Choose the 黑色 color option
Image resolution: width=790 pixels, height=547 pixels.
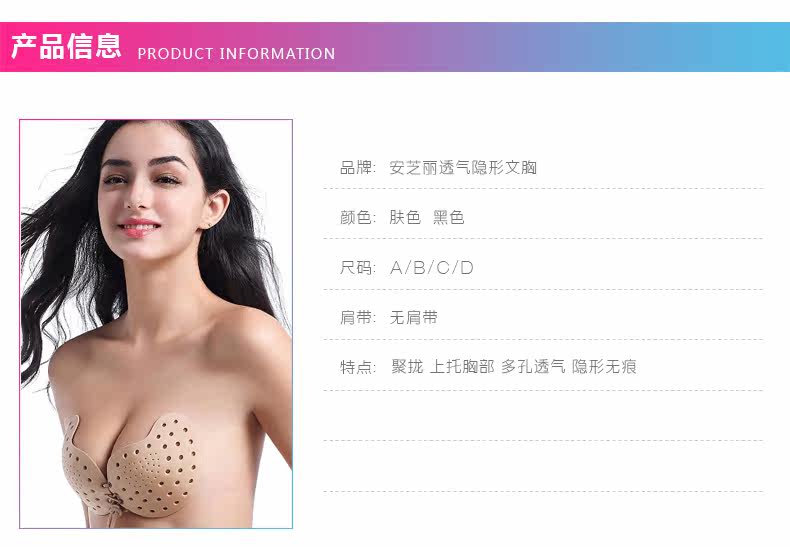(448, 218)
